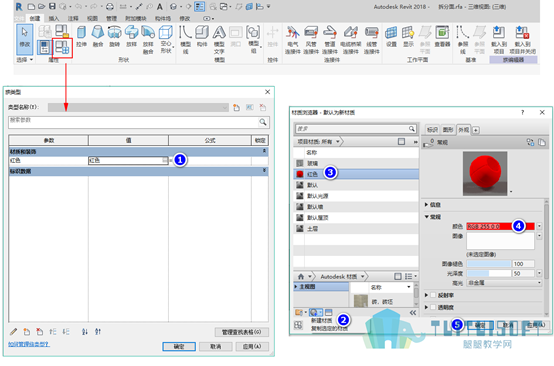This screenshot has width=554, height=366.
Task: Click the search magnifier in Family Types
Action: 263,122
